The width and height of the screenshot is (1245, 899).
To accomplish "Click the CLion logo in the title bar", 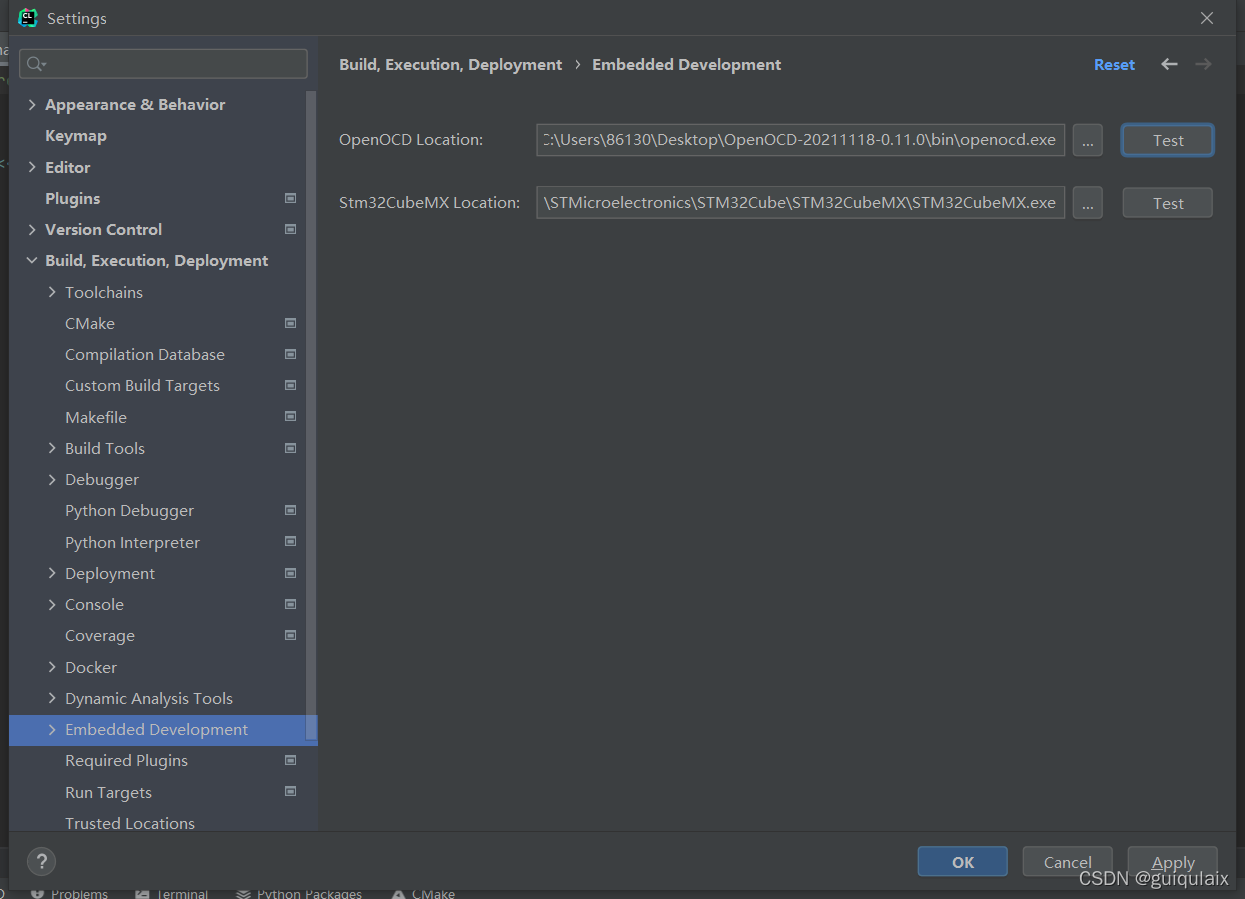I will pyautogui.click(x=28, y=17).
